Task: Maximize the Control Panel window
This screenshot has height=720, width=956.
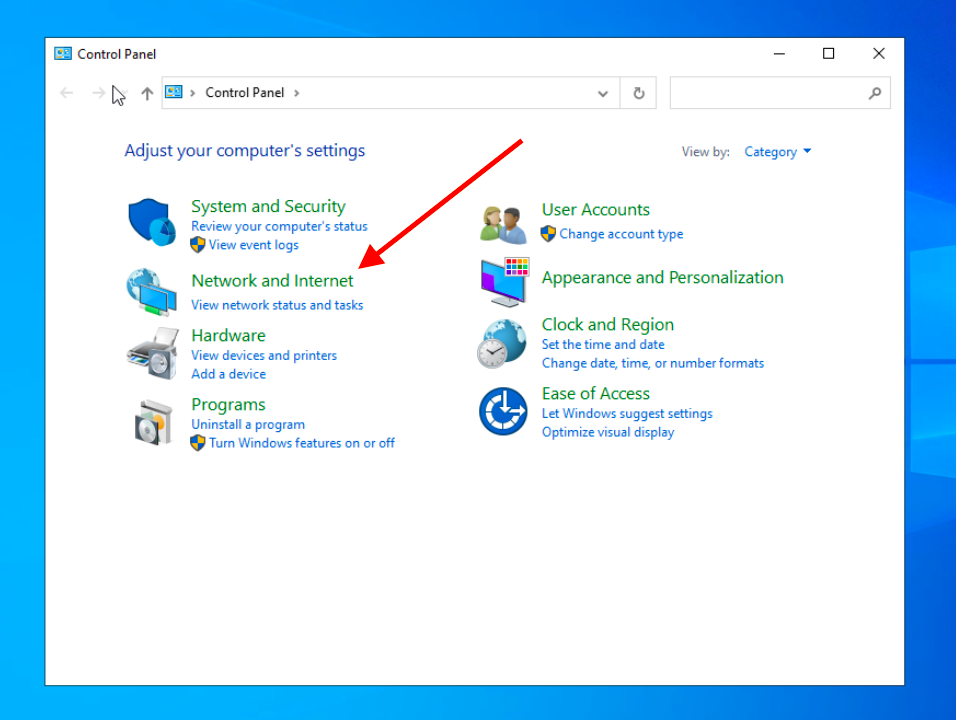Action: (829, 54)
